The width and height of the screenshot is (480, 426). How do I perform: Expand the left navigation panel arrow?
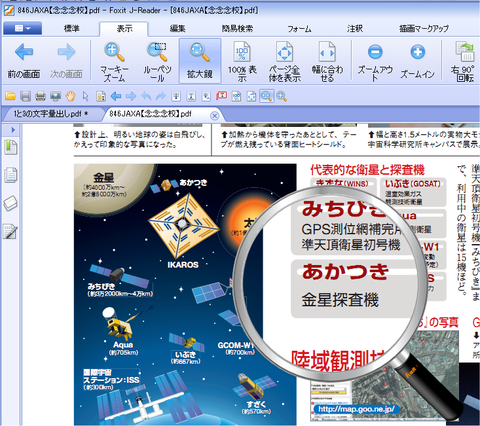[13, 130]
